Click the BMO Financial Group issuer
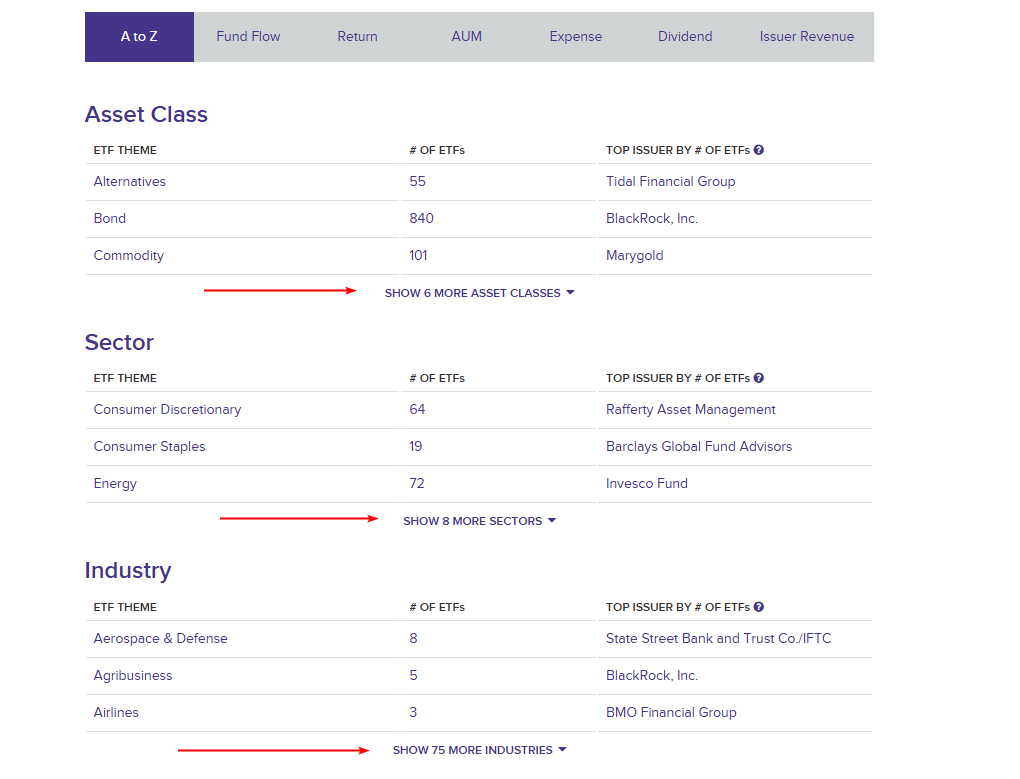The height and width of the screenshot is (779, 1020). click(671, 713)
